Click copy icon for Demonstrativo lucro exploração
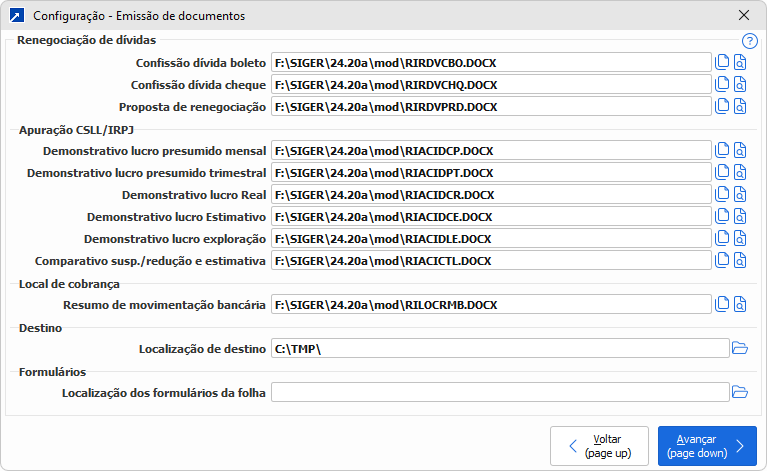 tap(722, 239)
